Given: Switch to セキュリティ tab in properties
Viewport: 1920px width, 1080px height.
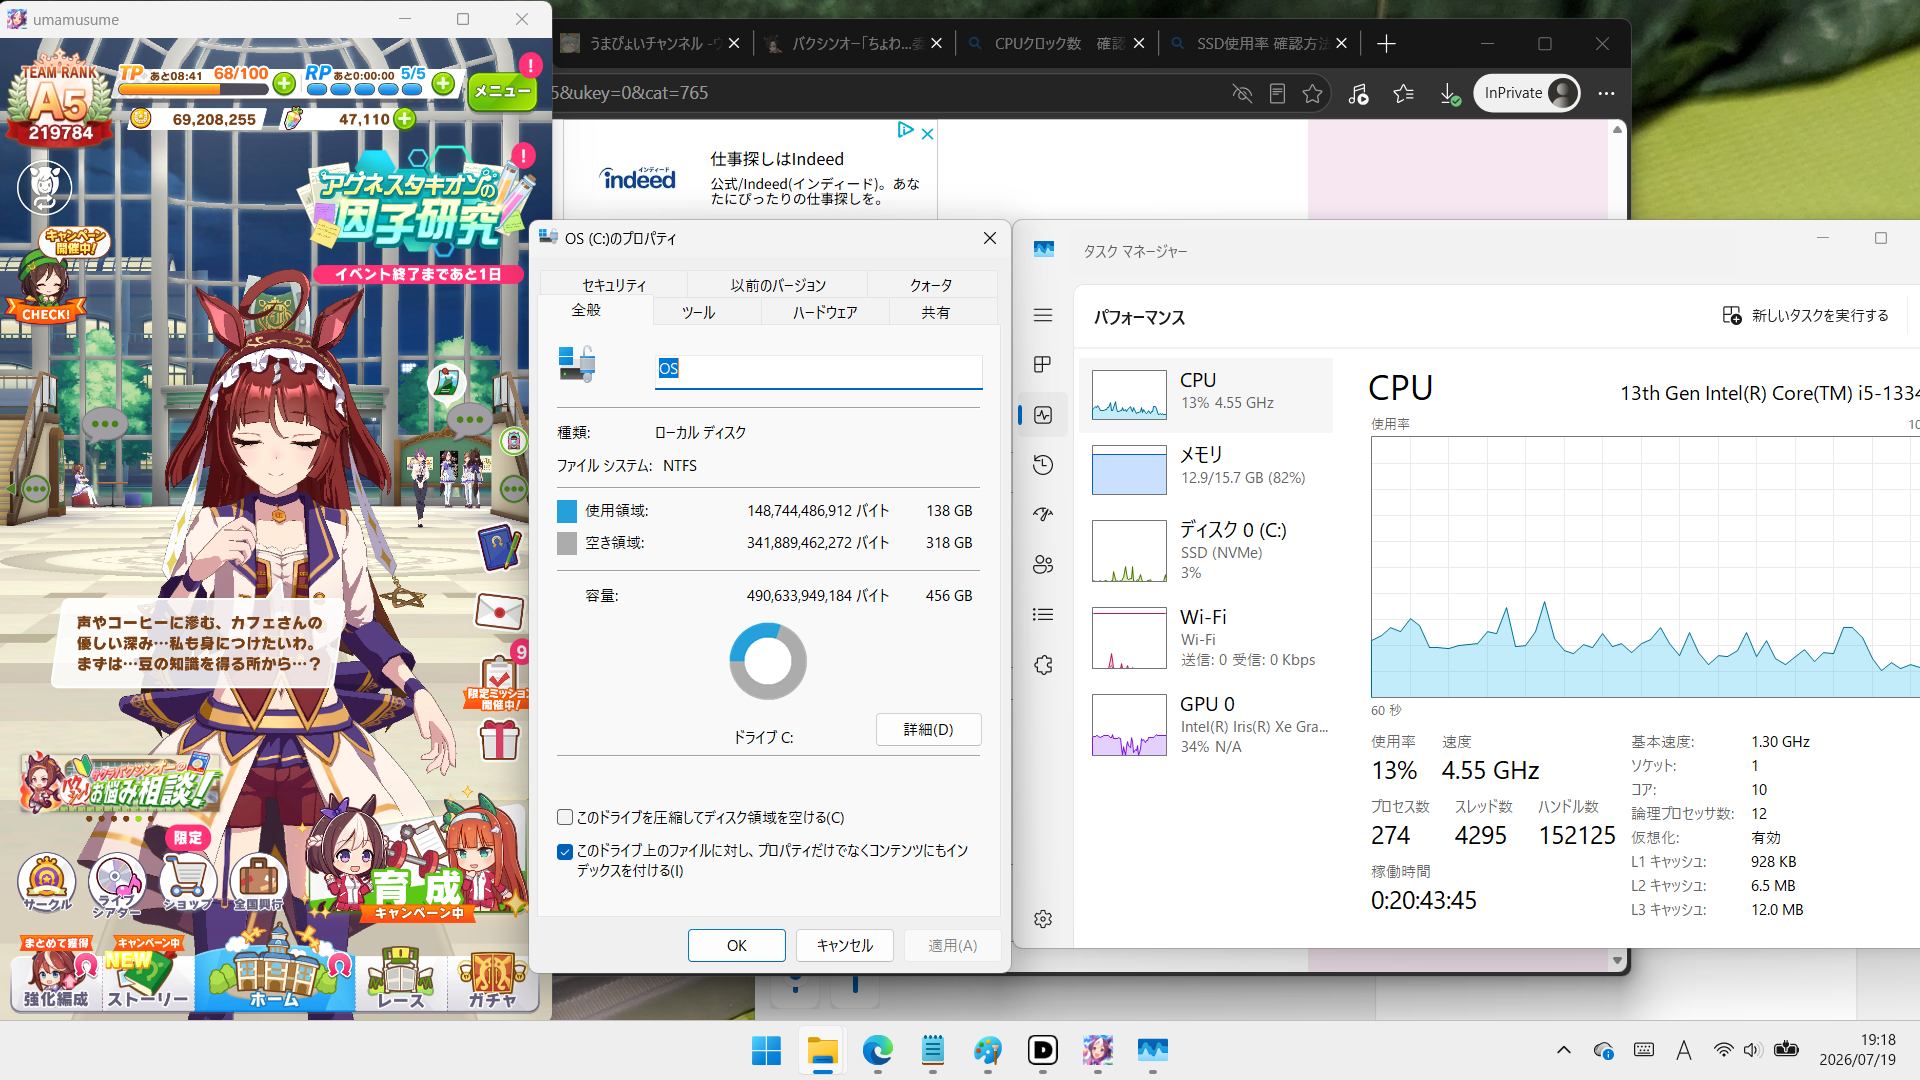Looking at the screenshot, I should click(614, 285).
